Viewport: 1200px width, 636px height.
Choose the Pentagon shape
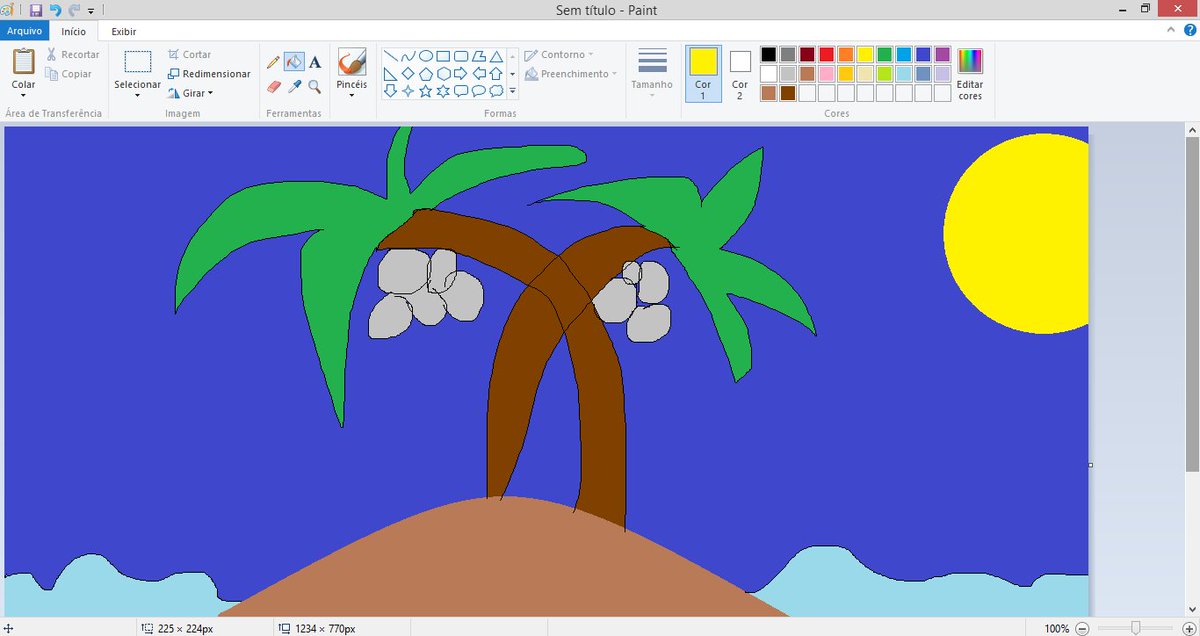pyautogui.click(x=425, y=73)
